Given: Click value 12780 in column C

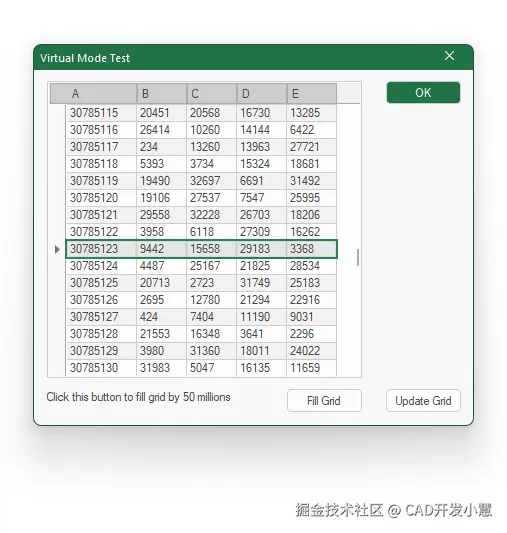Looking at the screenshot, I should click(211, 300).
